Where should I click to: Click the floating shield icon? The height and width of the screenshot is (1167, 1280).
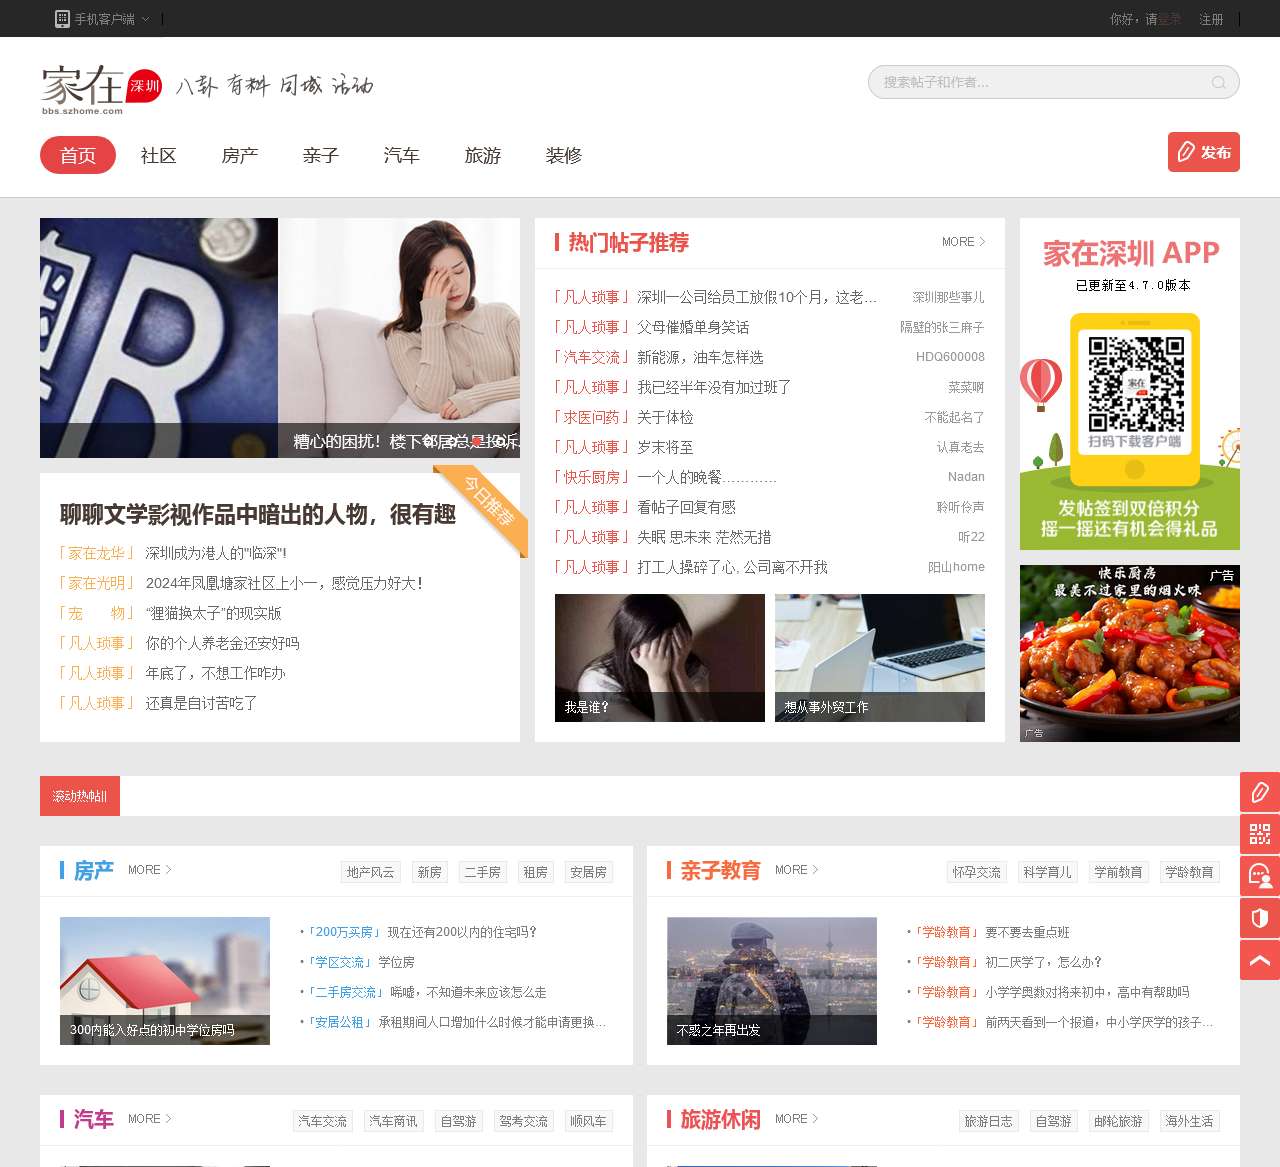coord(1260,918)
